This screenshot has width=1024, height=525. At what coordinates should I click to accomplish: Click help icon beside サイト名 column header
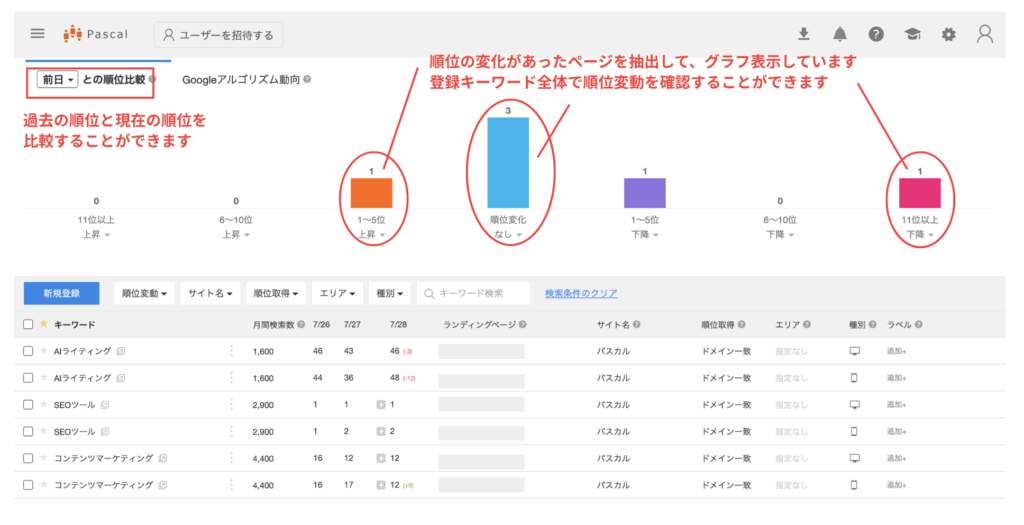pos(636,325)
